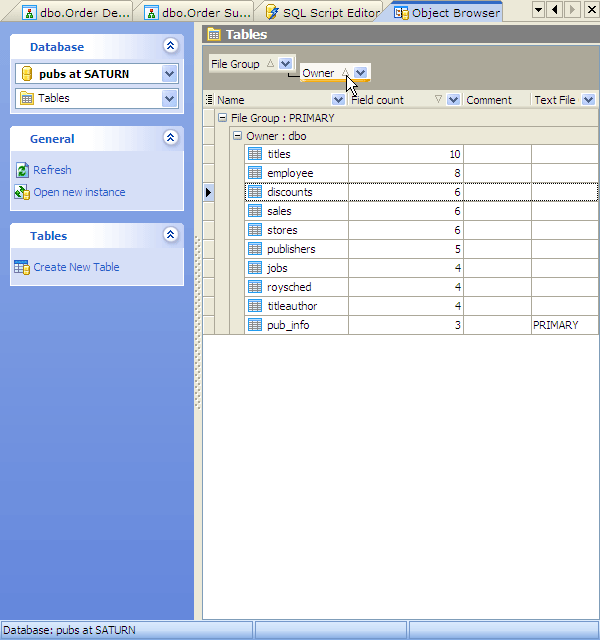
Task: Open the tab list dropdown arrow
Action: (538, 10)
